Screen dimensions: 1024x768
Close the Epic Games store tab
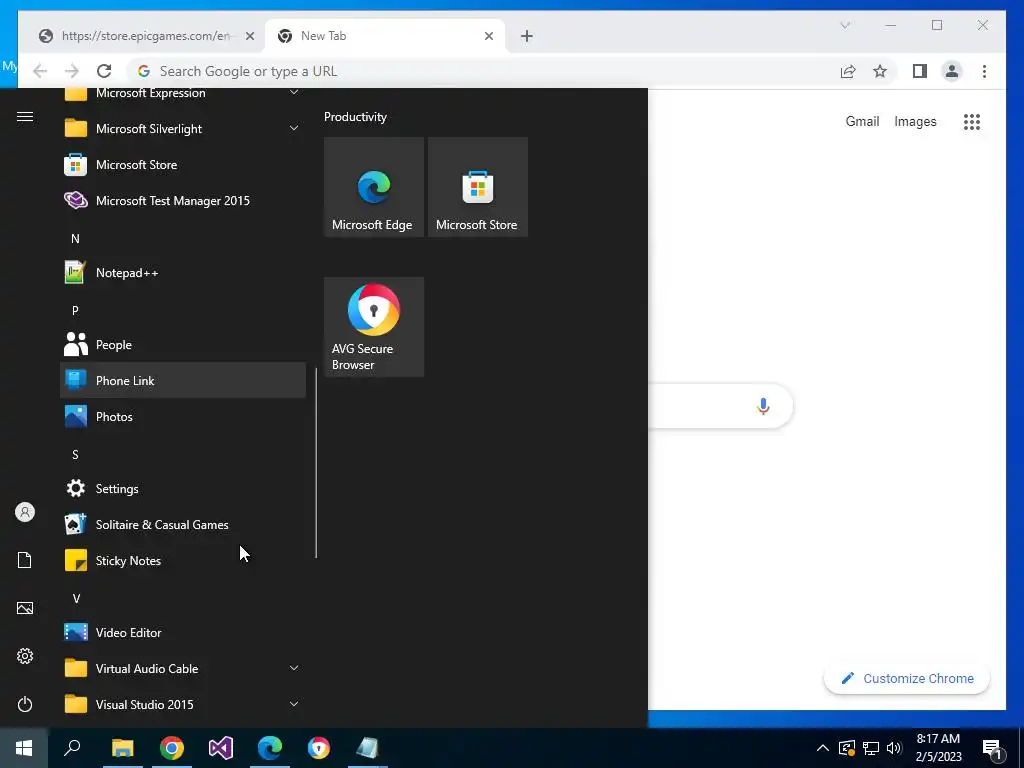tap(249, 36)
